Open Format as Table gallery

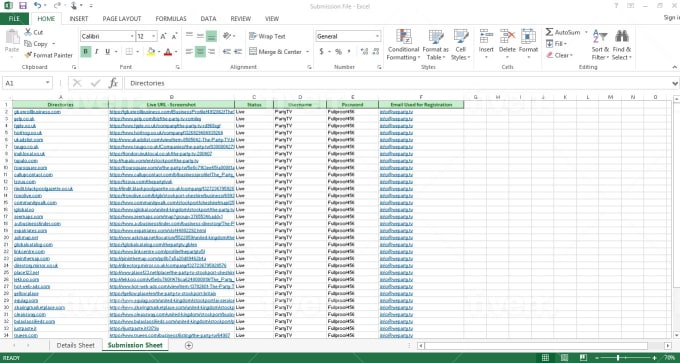point(435,45)
